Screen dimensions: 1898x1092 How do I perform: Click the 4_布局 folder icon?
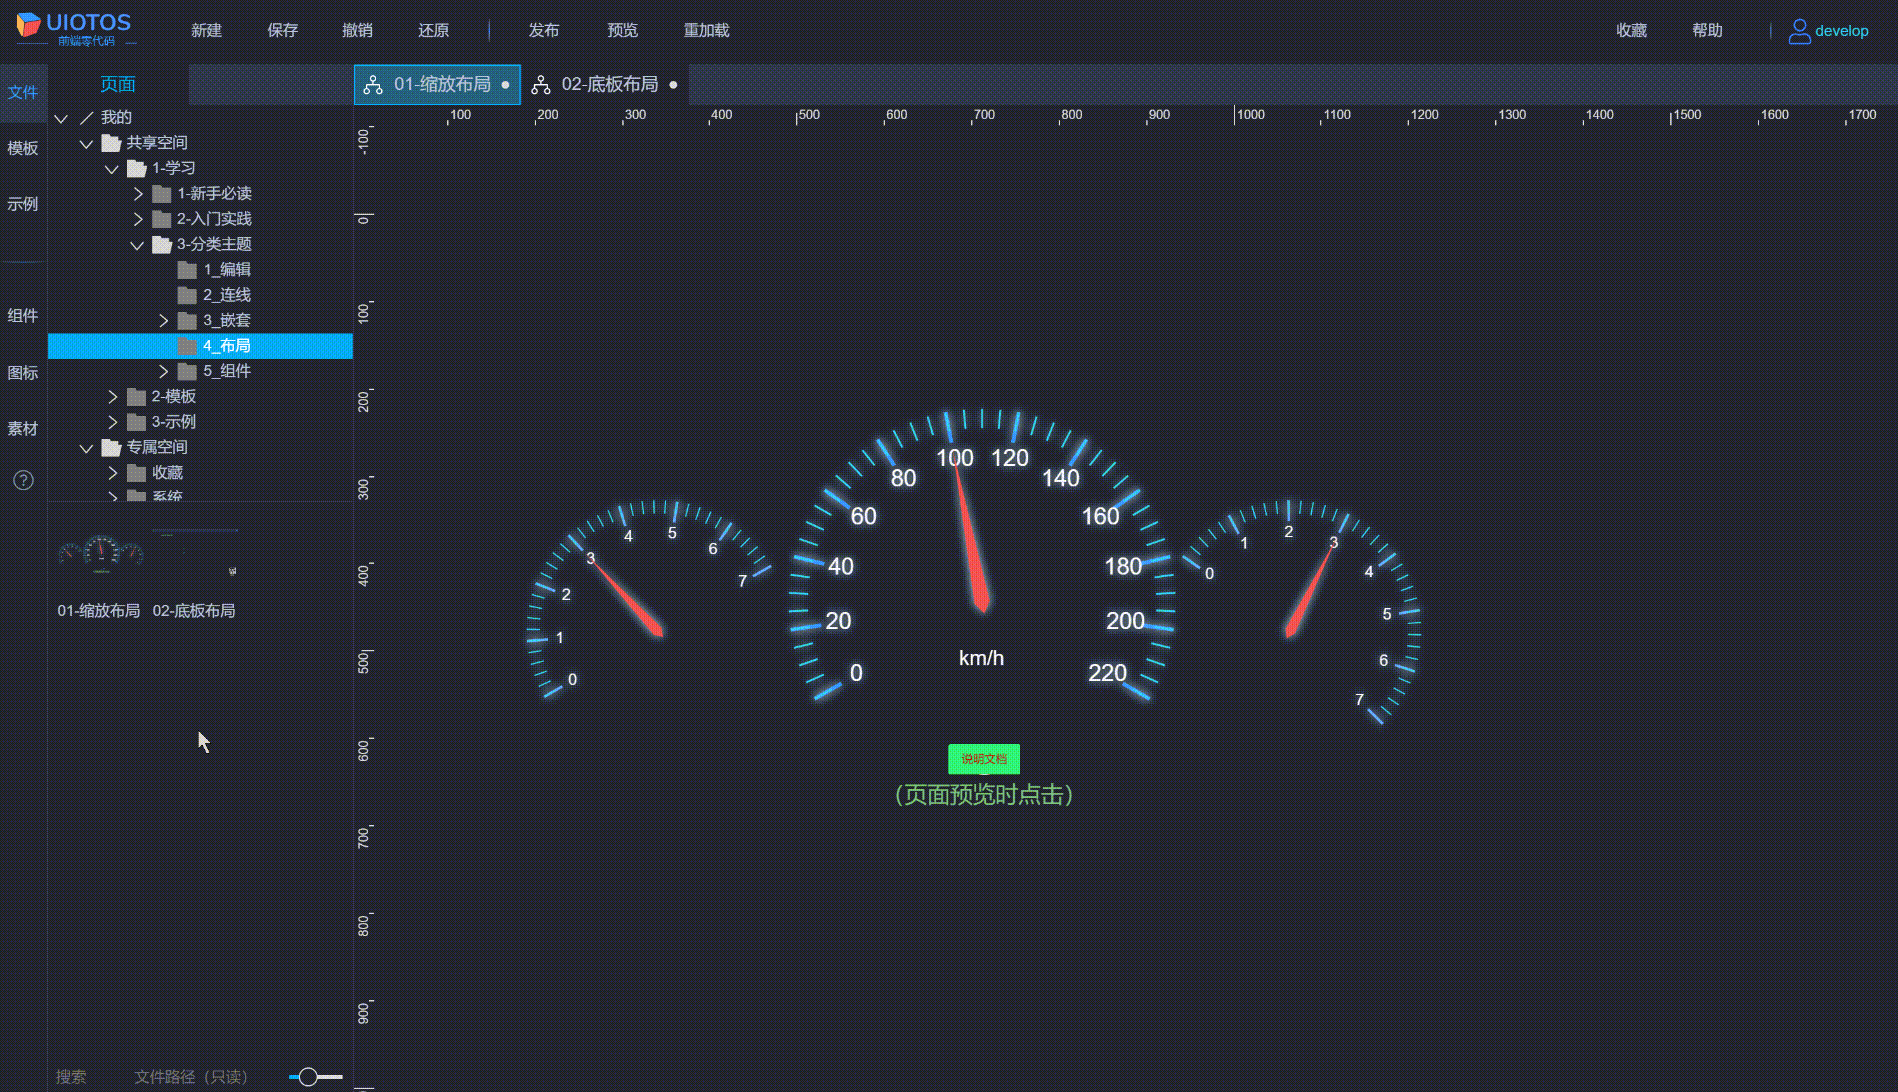point(187,346)
